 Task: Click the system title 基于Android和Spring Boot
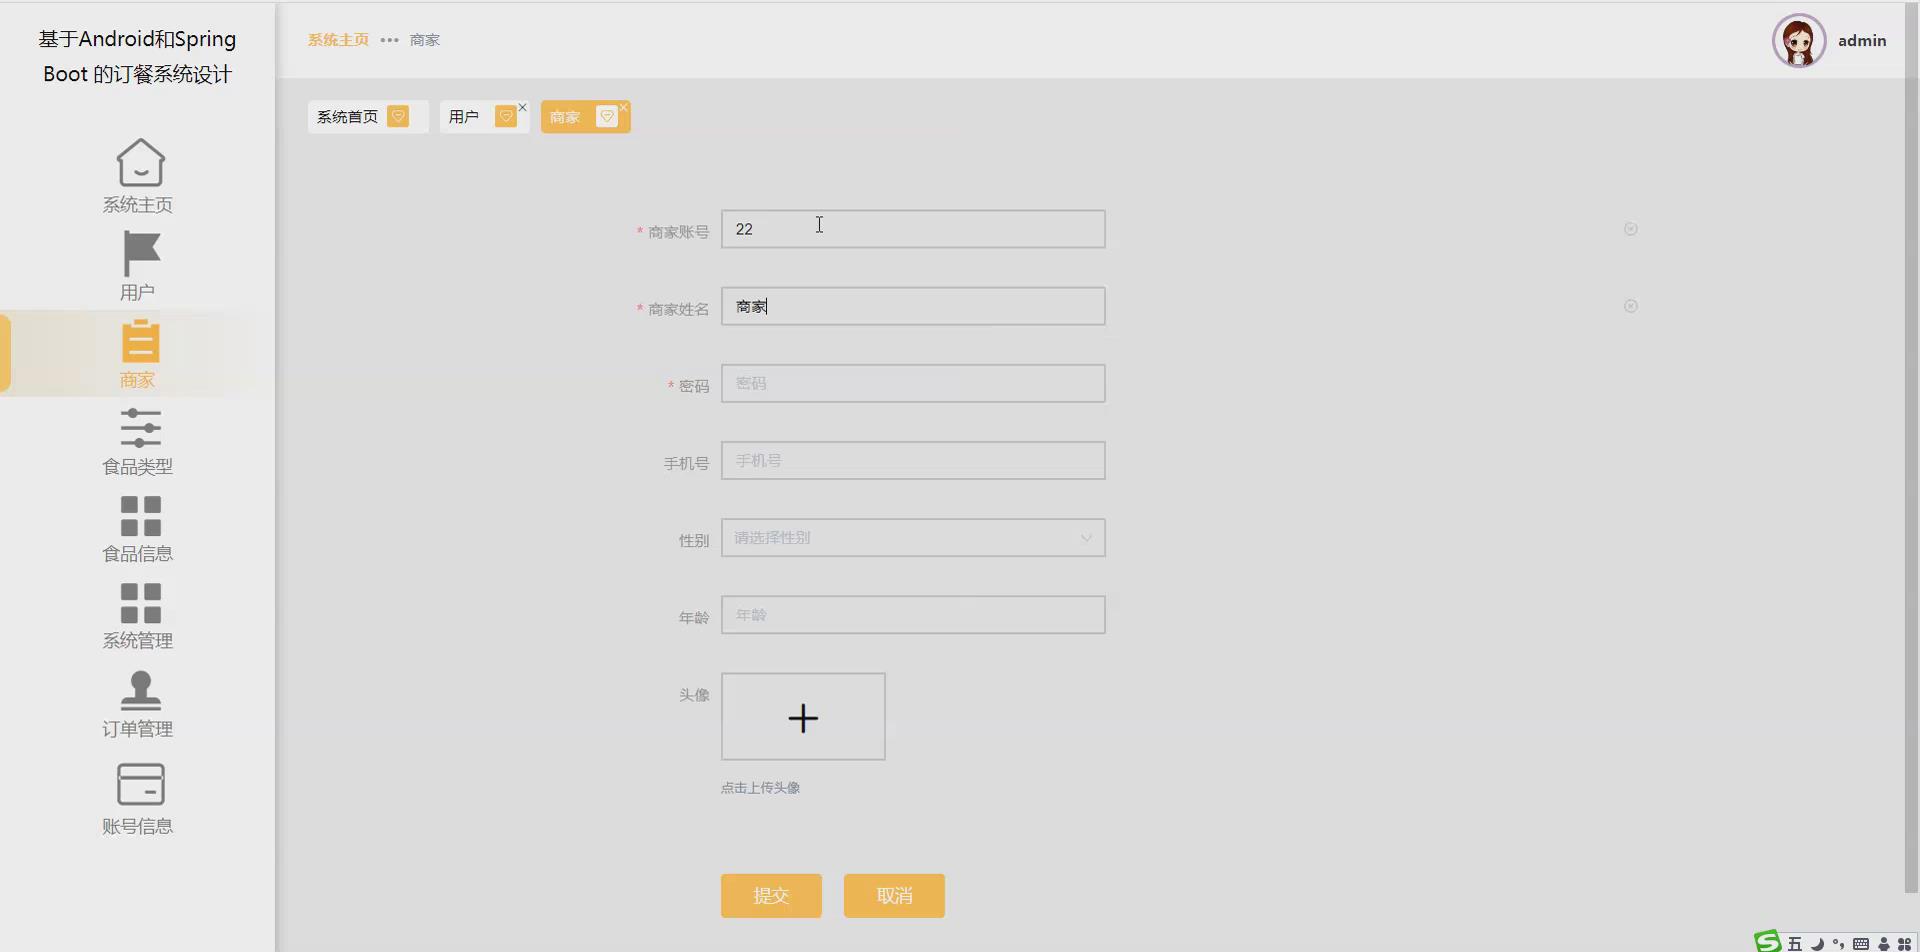point(137,56)
